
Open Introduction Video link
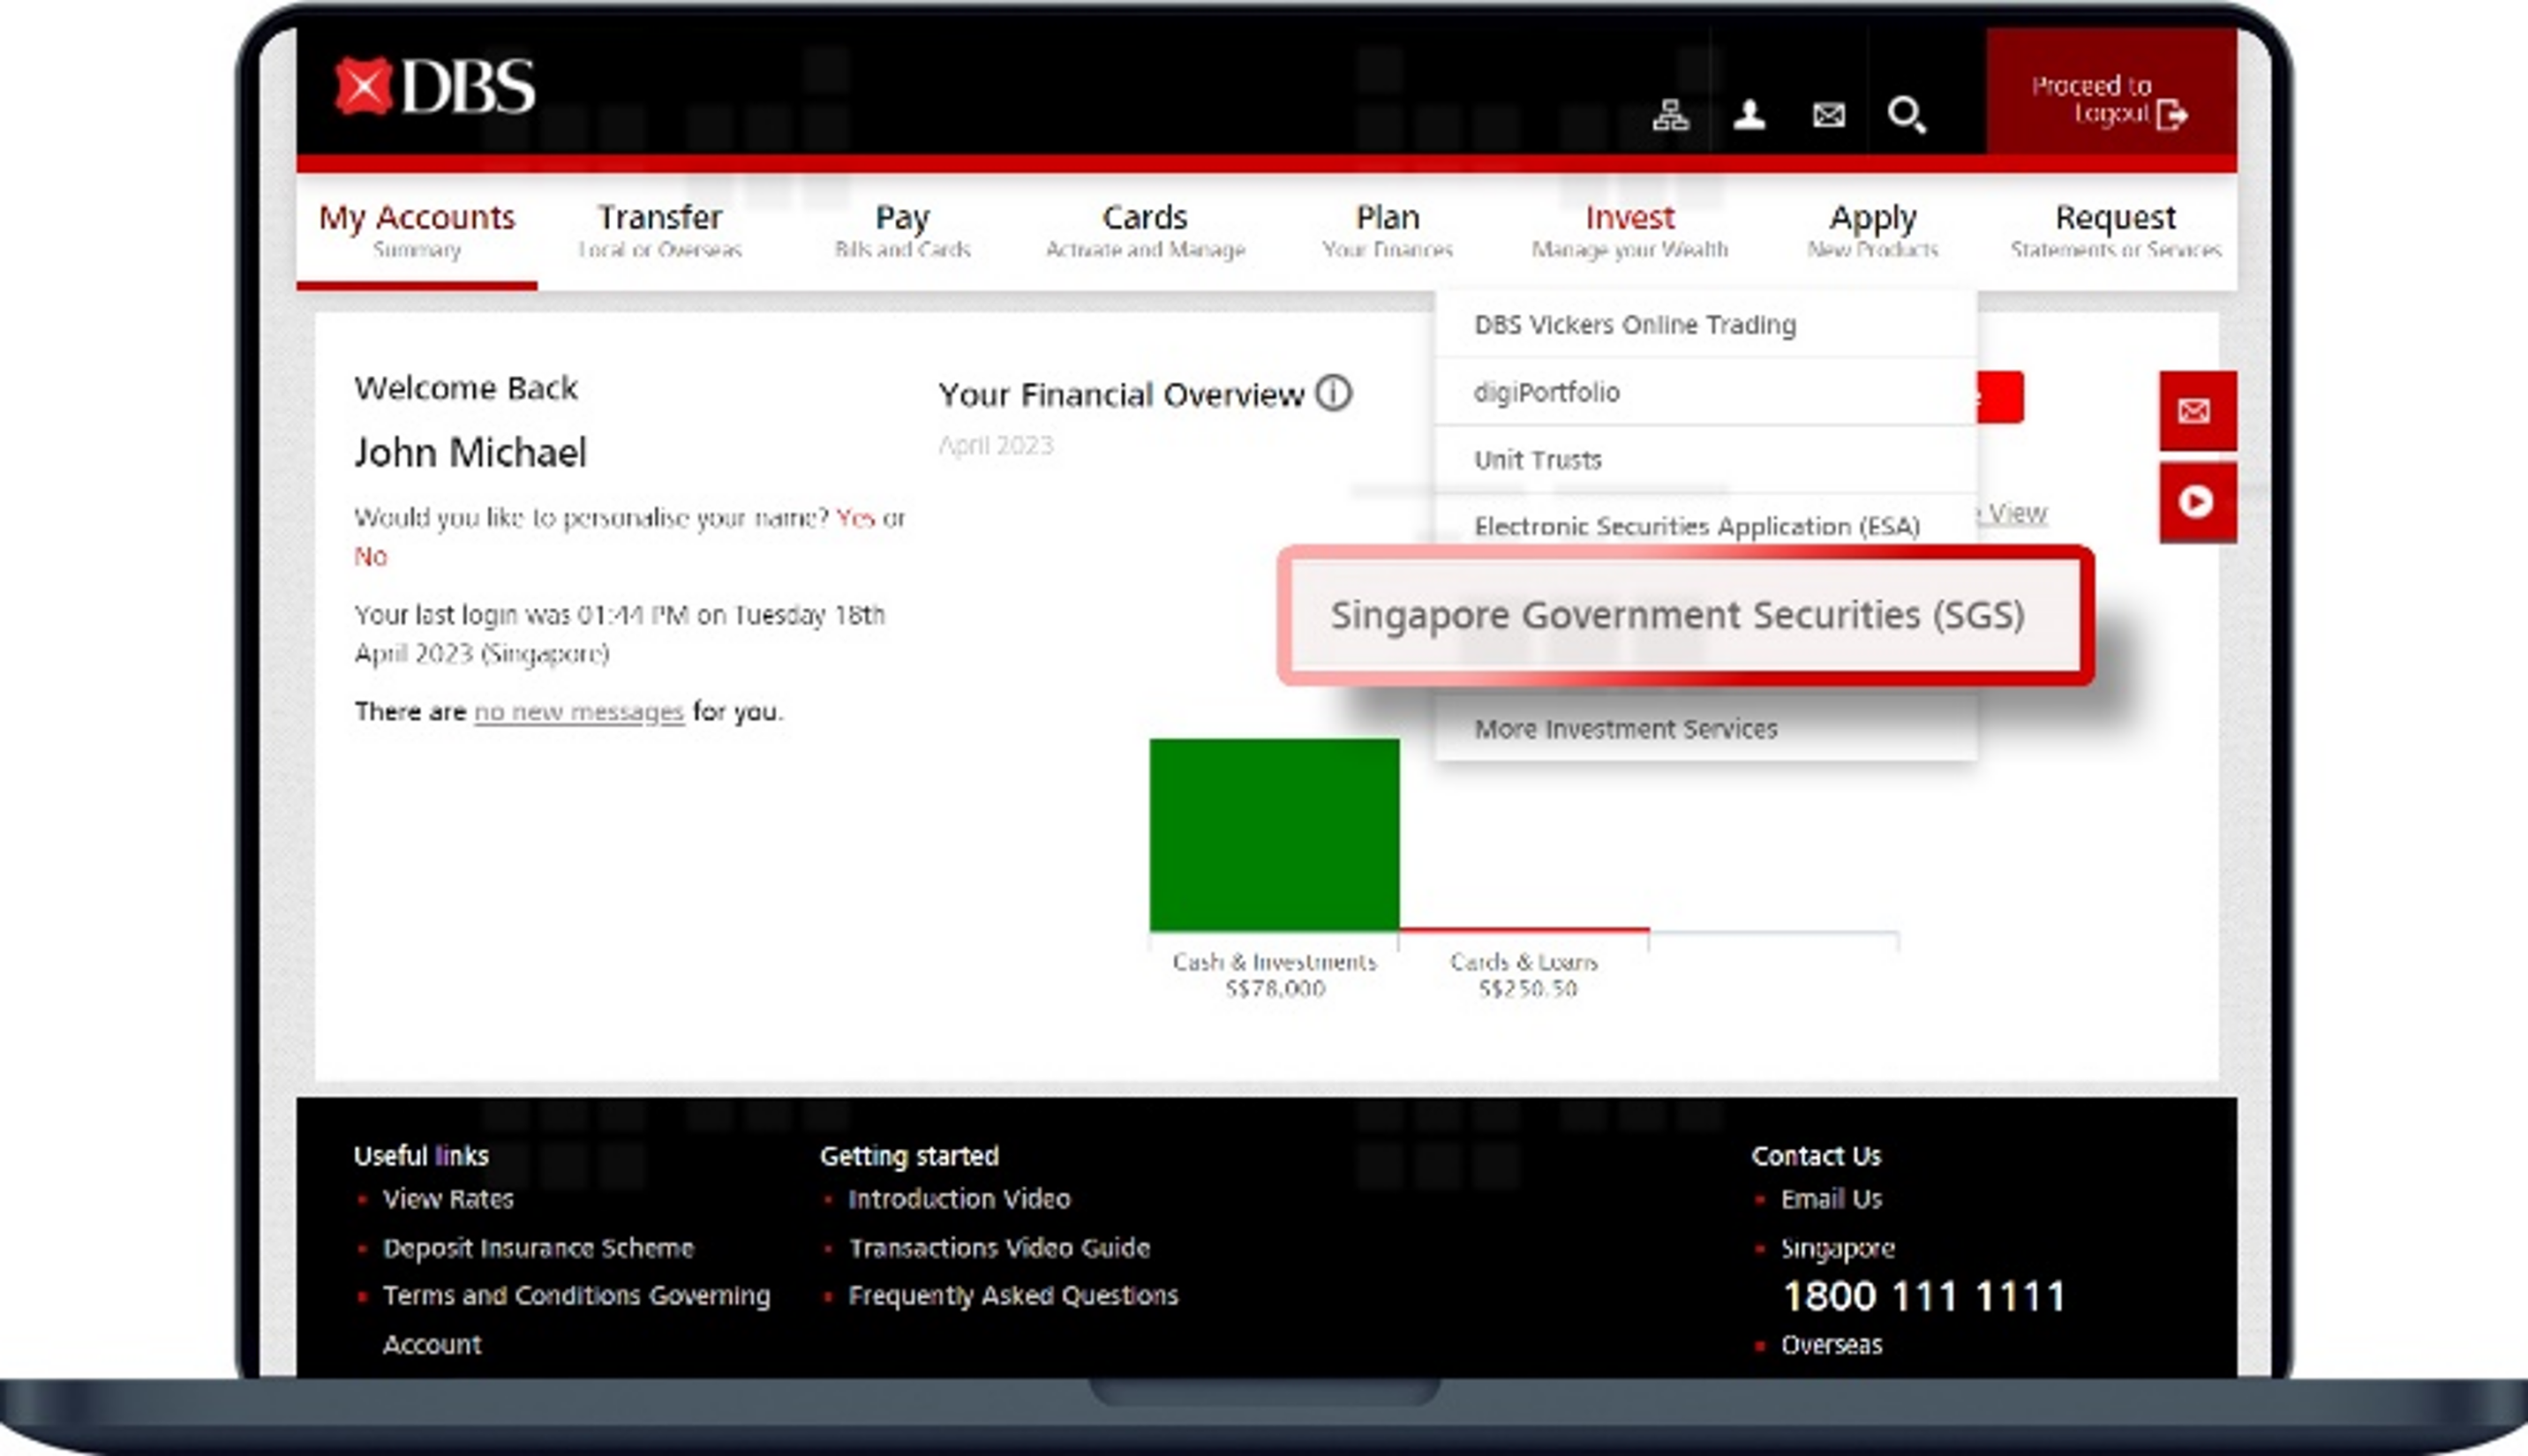coord(959,1199)
